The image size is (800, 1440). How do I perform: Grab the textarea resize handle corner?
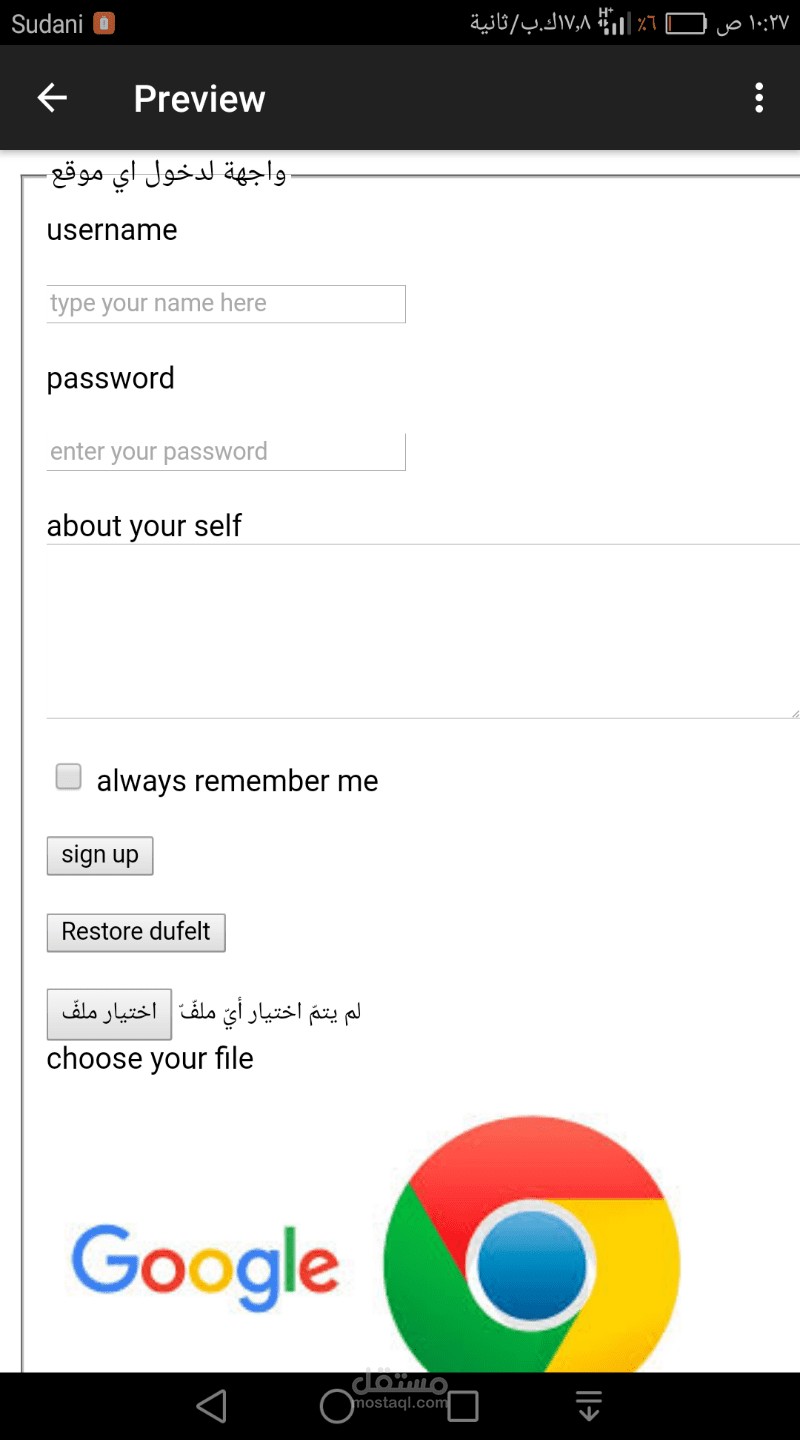coord(794,712)
